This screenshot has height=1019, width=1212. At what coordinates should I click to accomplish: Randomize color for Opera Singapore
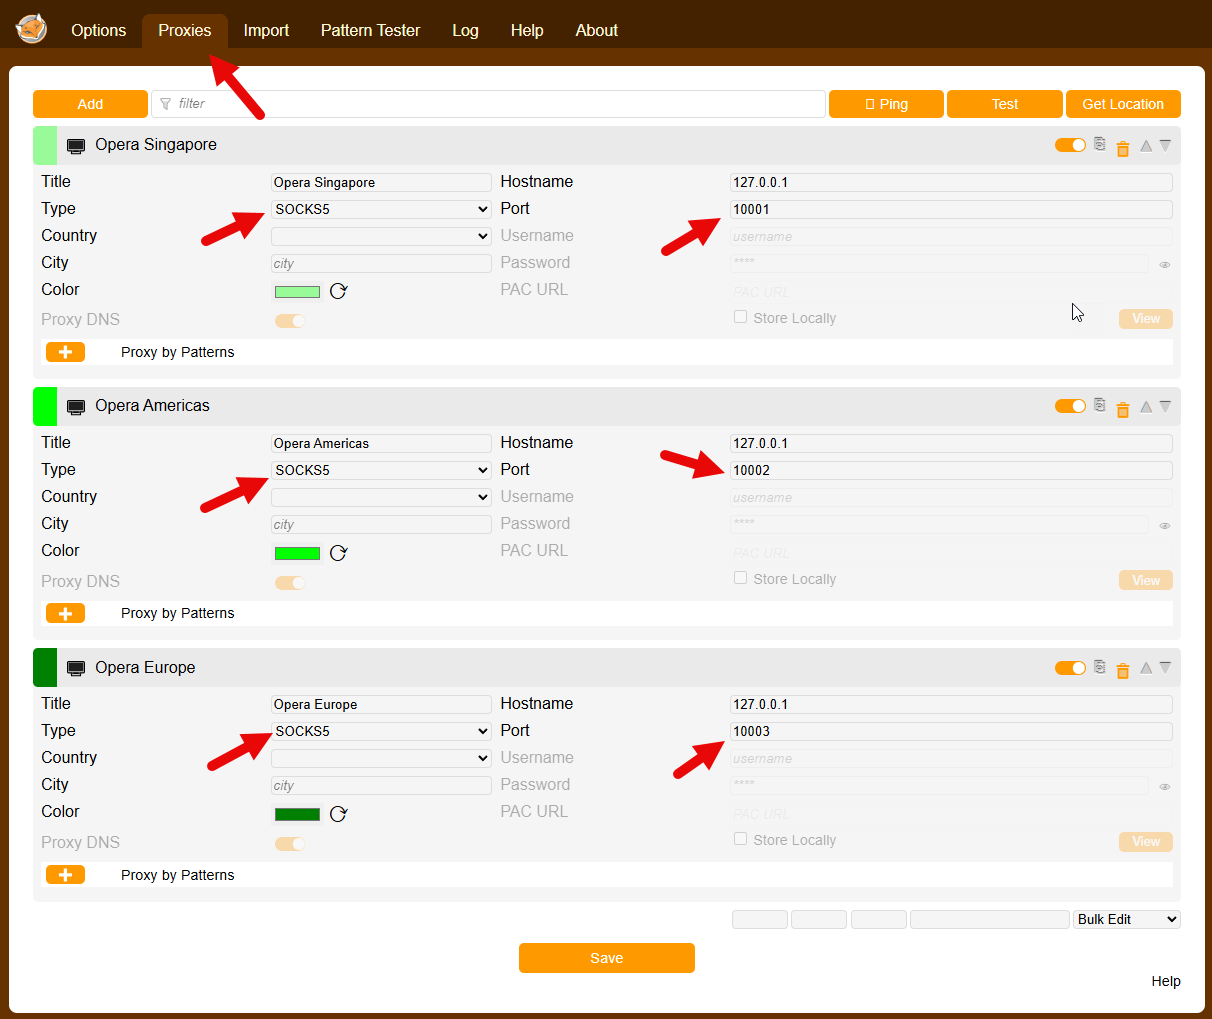(x=338, y=291)
